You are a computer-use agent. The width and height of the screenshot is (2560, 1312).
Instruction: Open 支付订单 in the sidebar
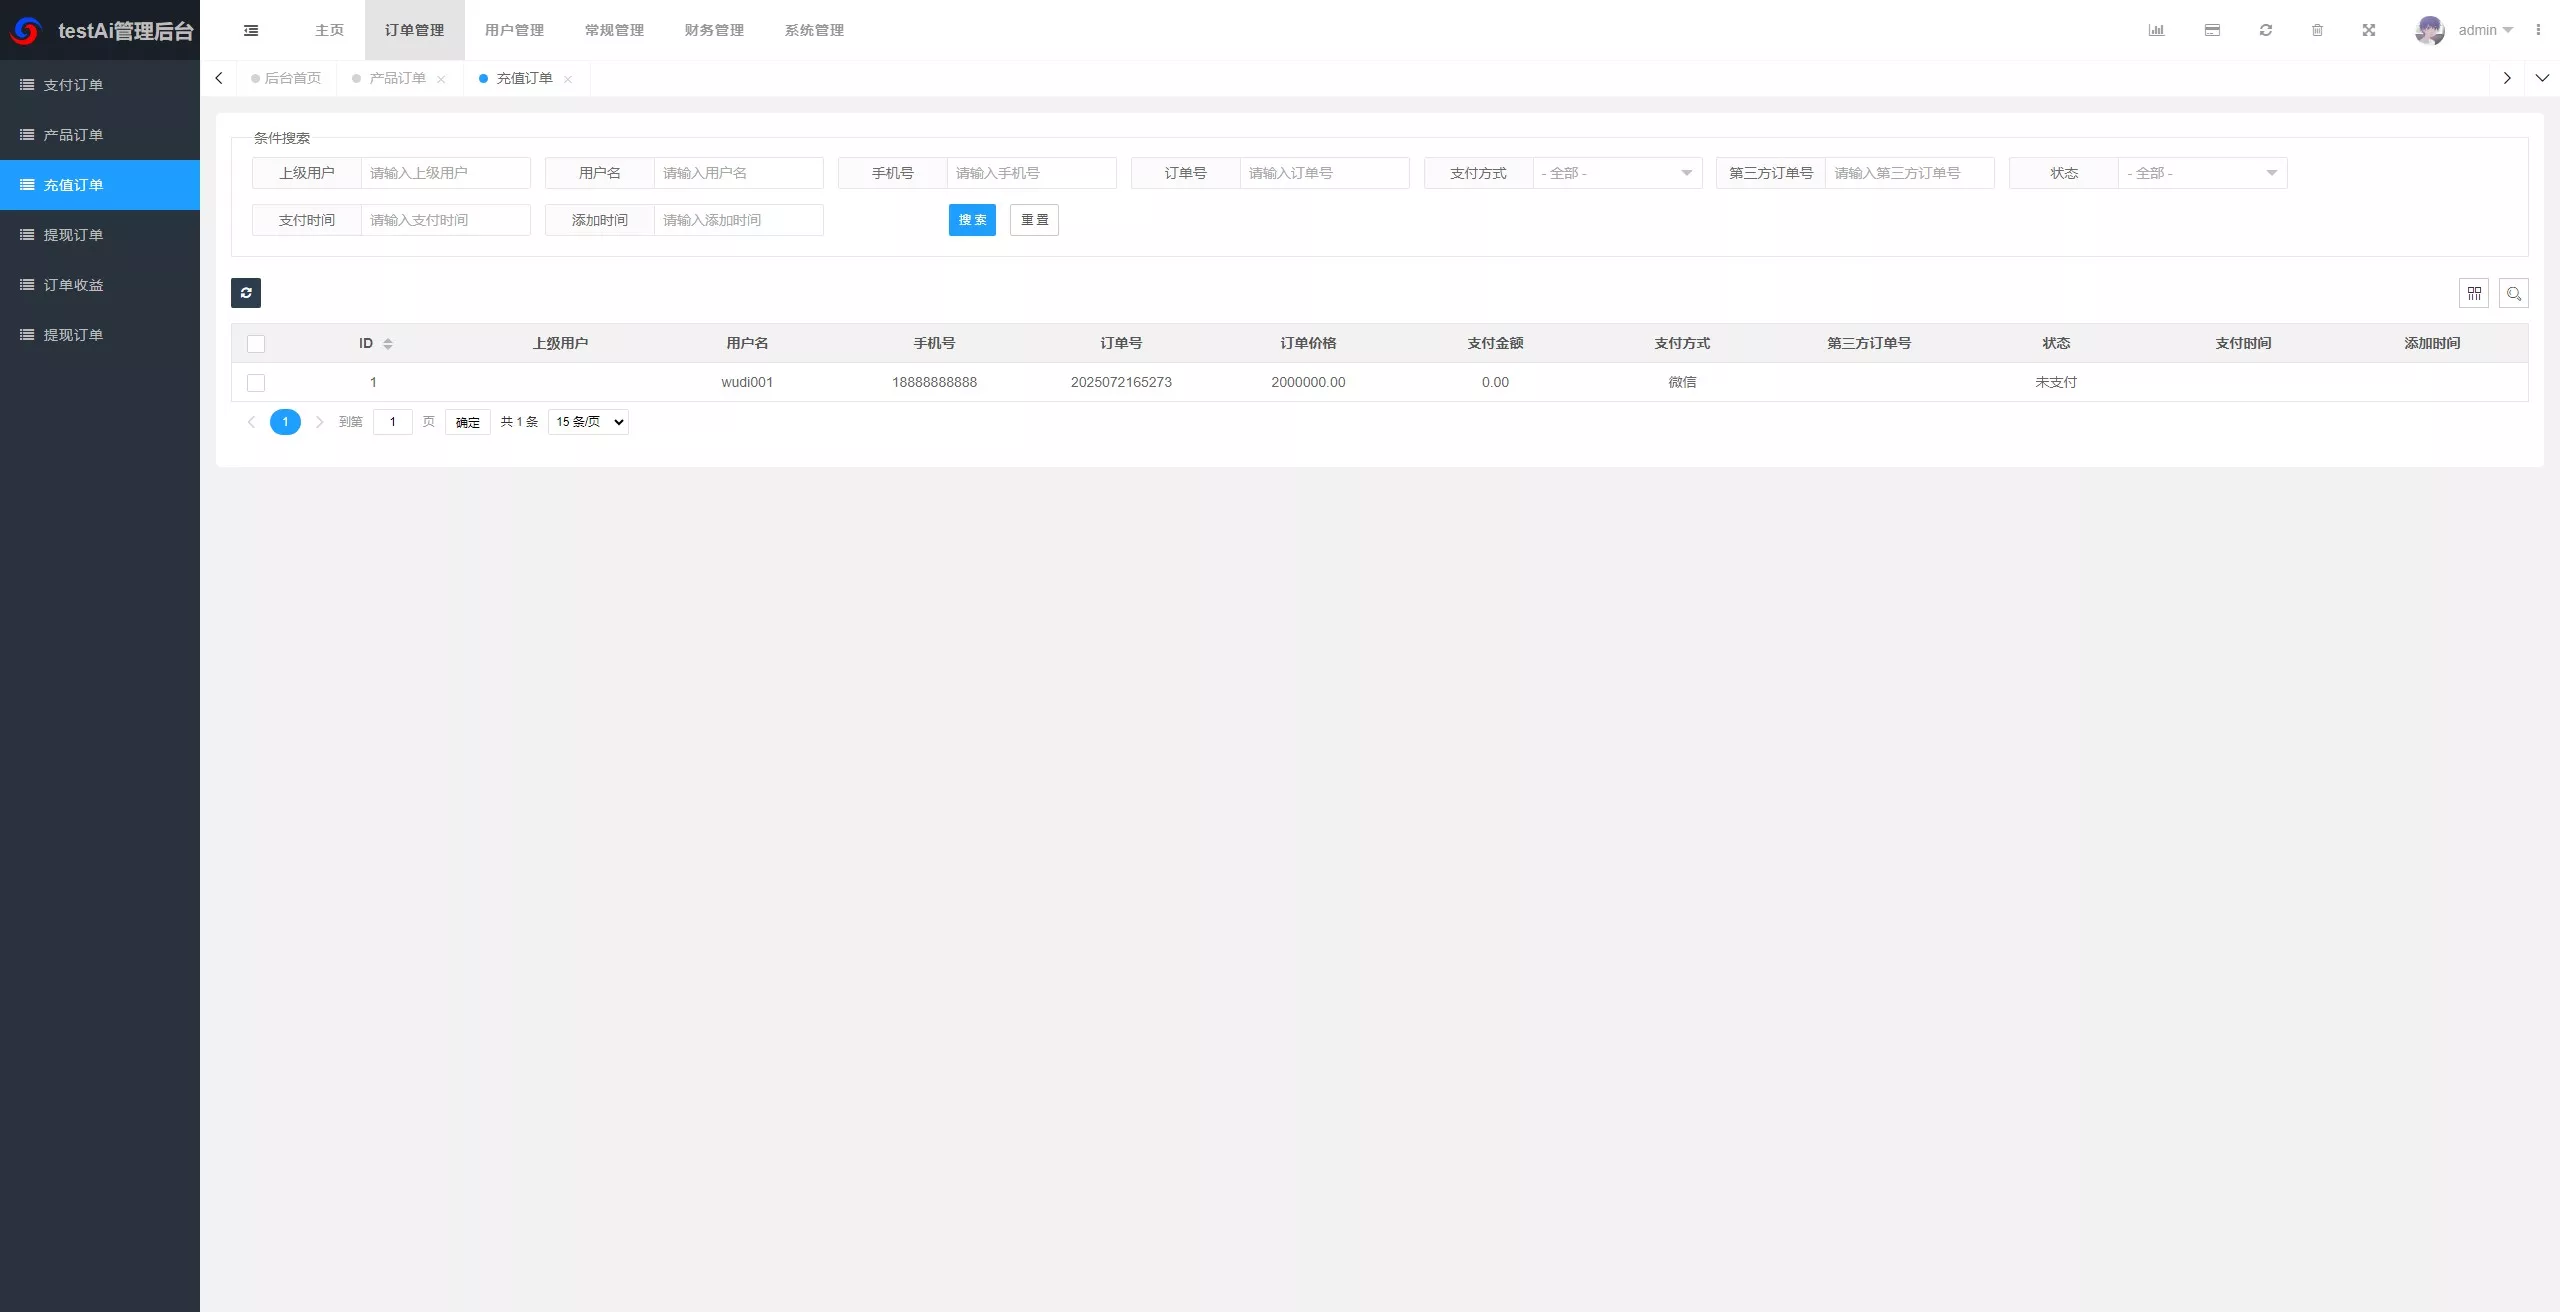(x=100, y=85)
